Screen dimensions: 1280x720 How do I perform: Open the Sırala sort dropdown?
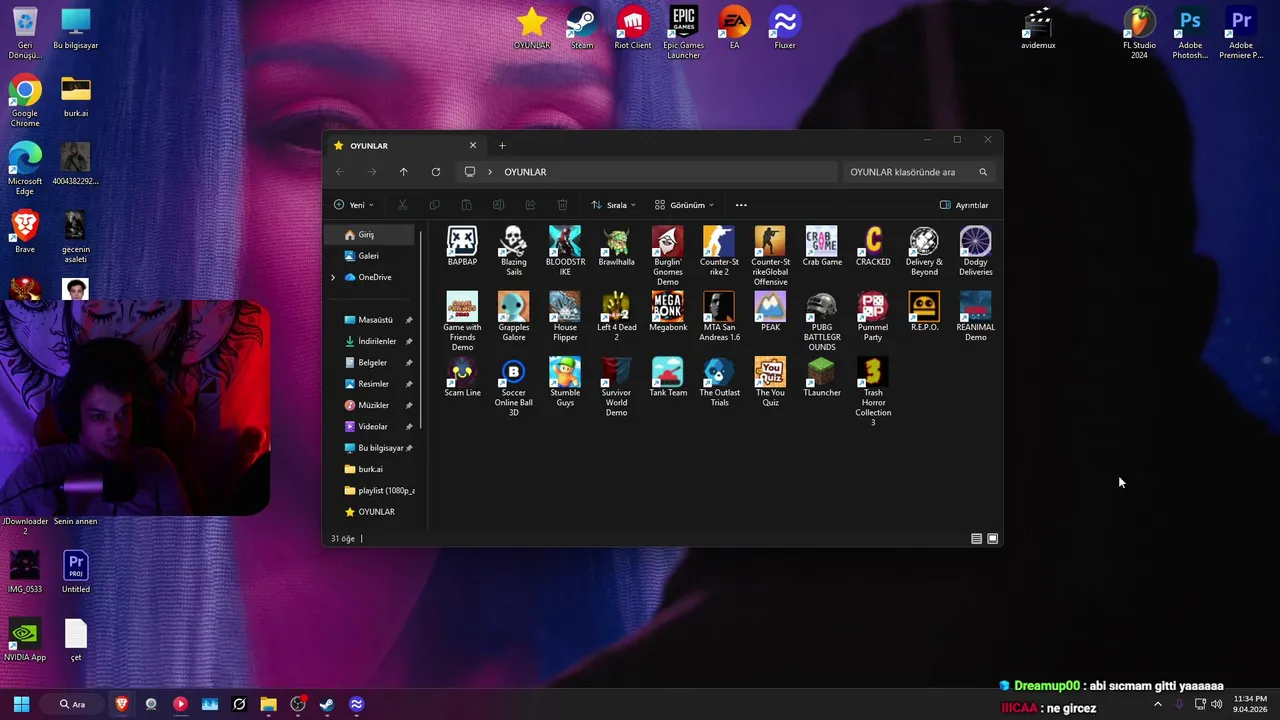coord(614,205)
